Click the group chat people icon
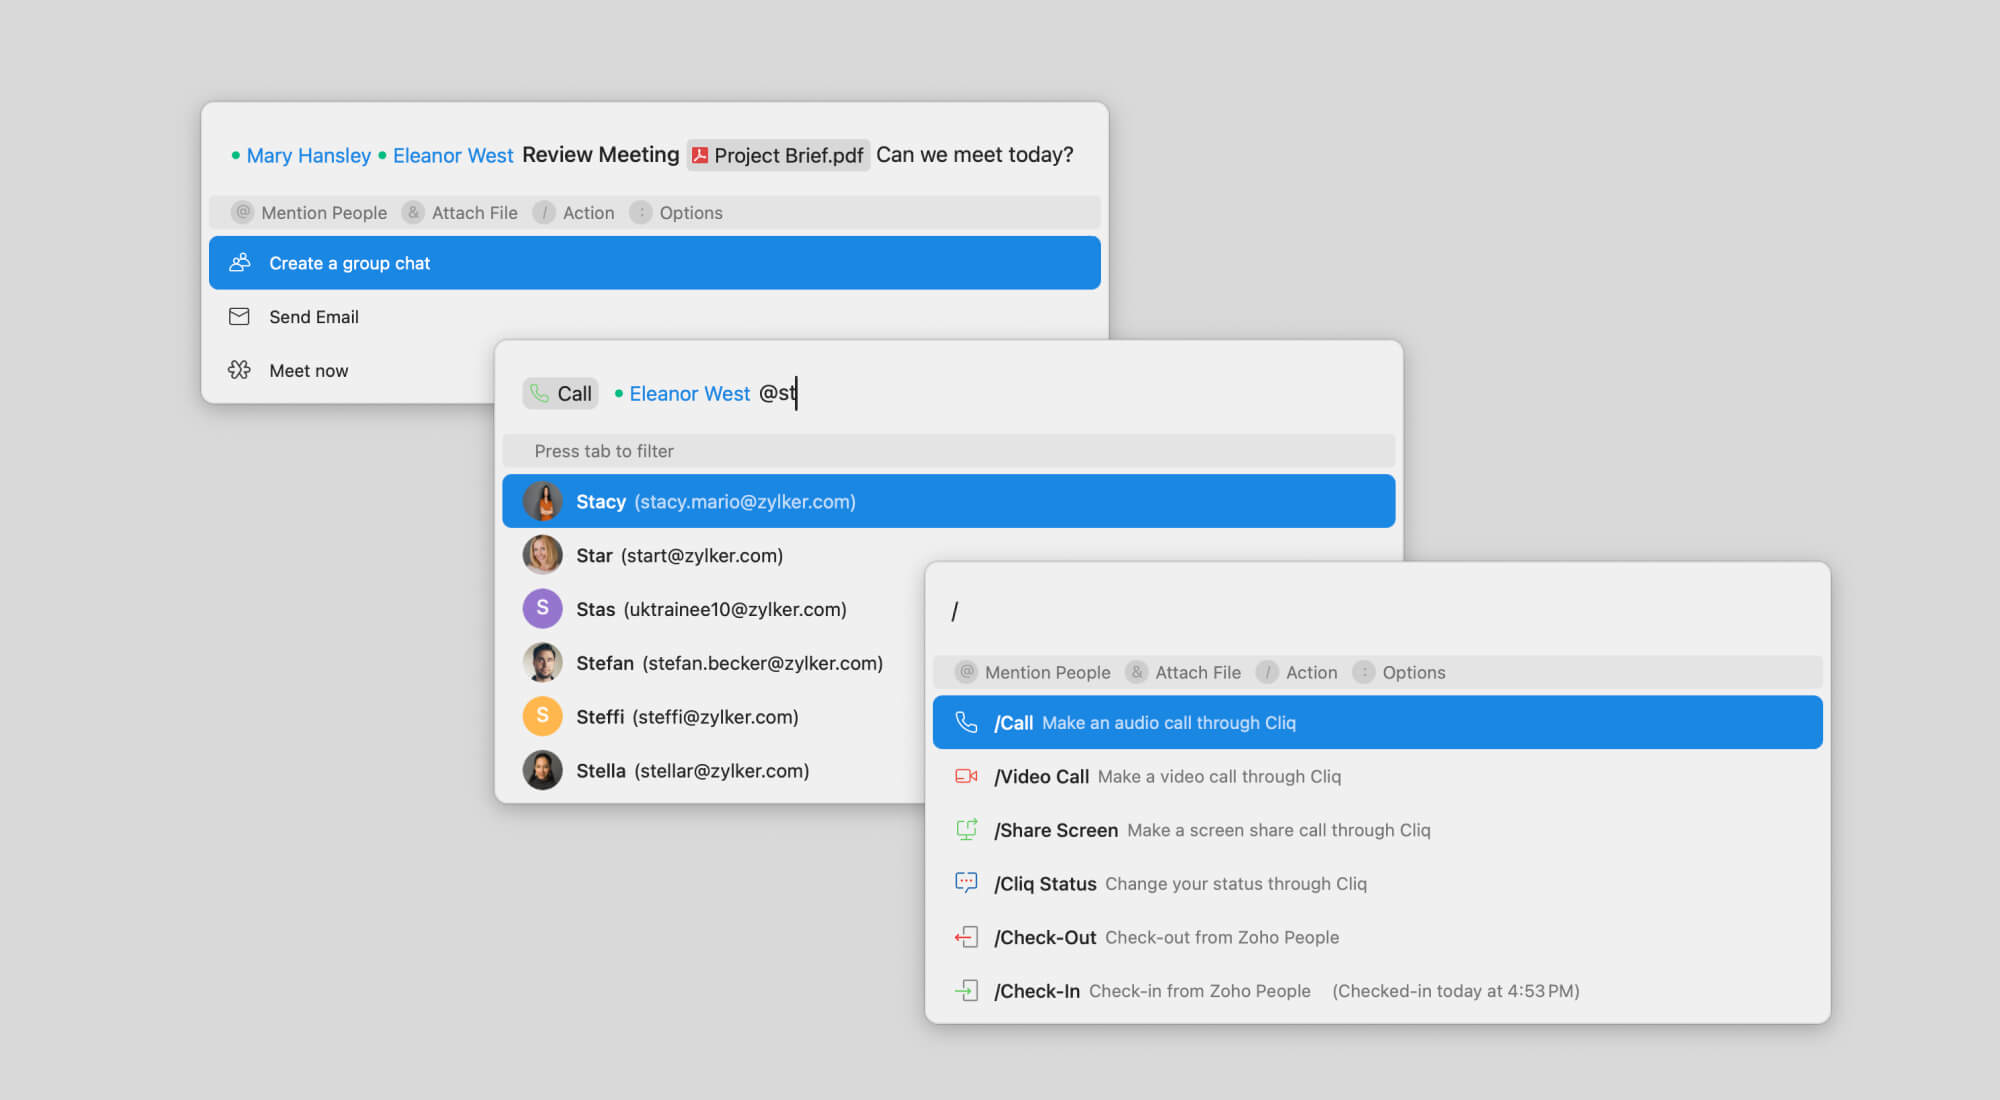2000x1100 pixels. point(239,263)
